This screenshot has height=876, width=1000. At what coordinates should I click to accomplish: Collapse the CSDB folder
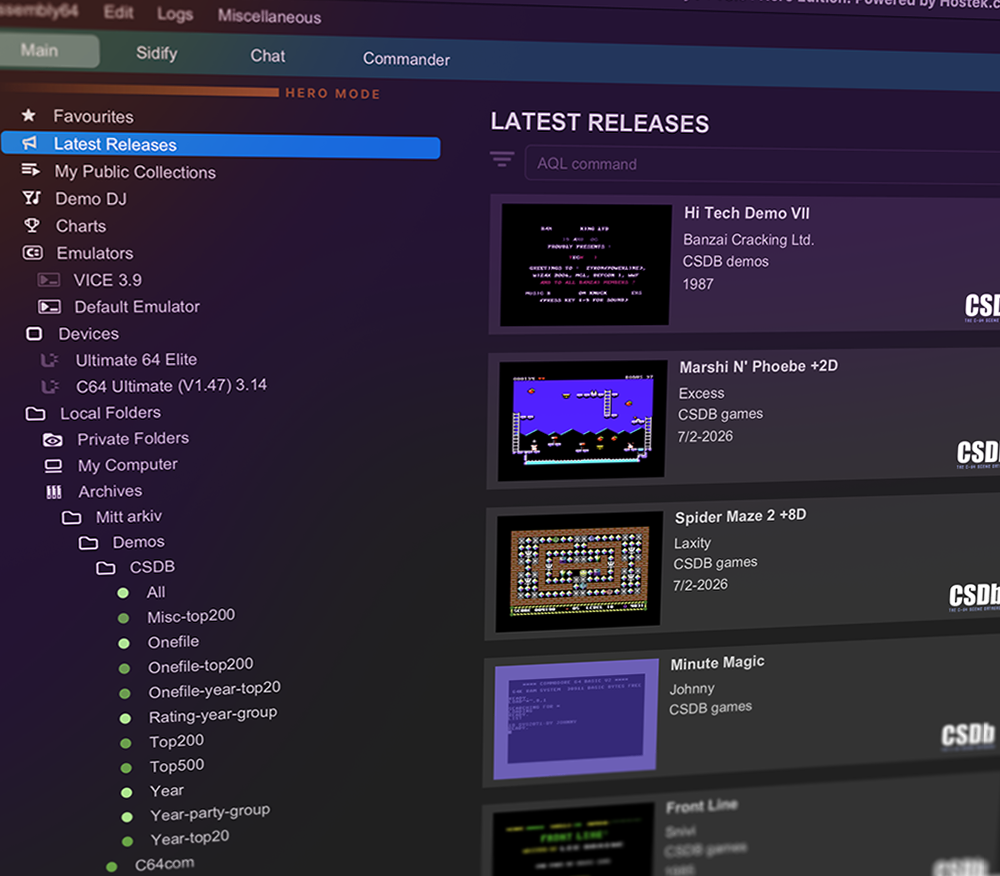[x=106, y=568]
